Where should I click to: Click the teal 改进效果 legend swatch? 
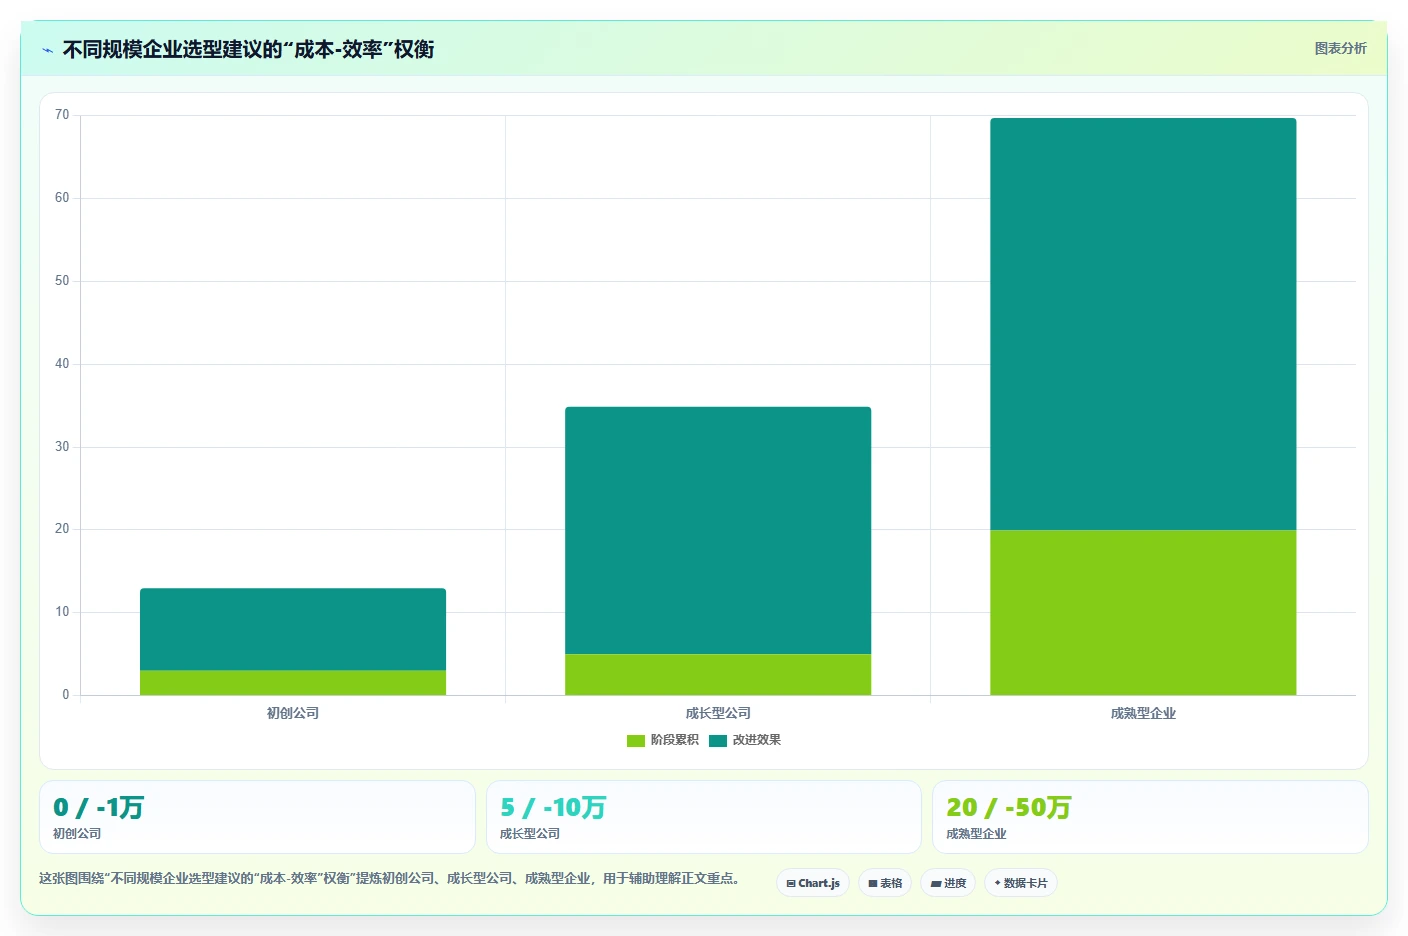[x=718, y=741]
